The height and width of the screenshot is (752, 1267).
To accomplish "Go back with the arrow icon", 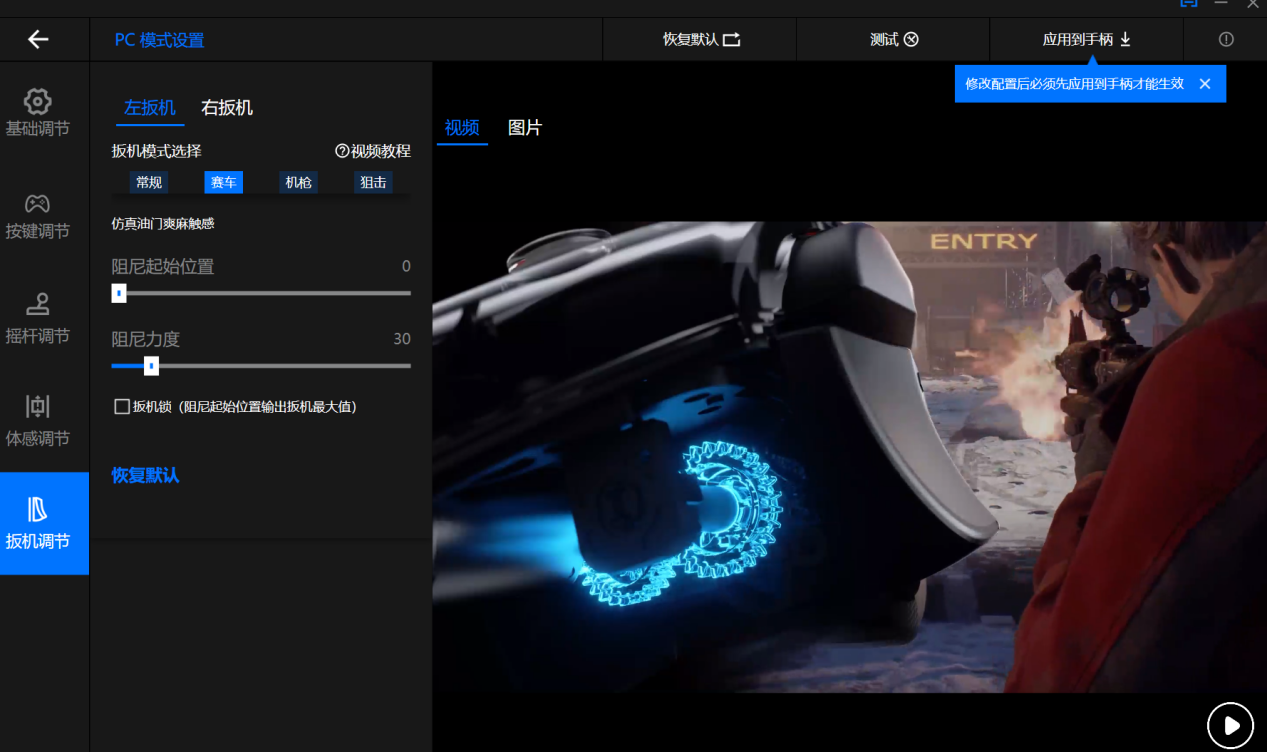I will pyautogui.click(x=38, y=39).
